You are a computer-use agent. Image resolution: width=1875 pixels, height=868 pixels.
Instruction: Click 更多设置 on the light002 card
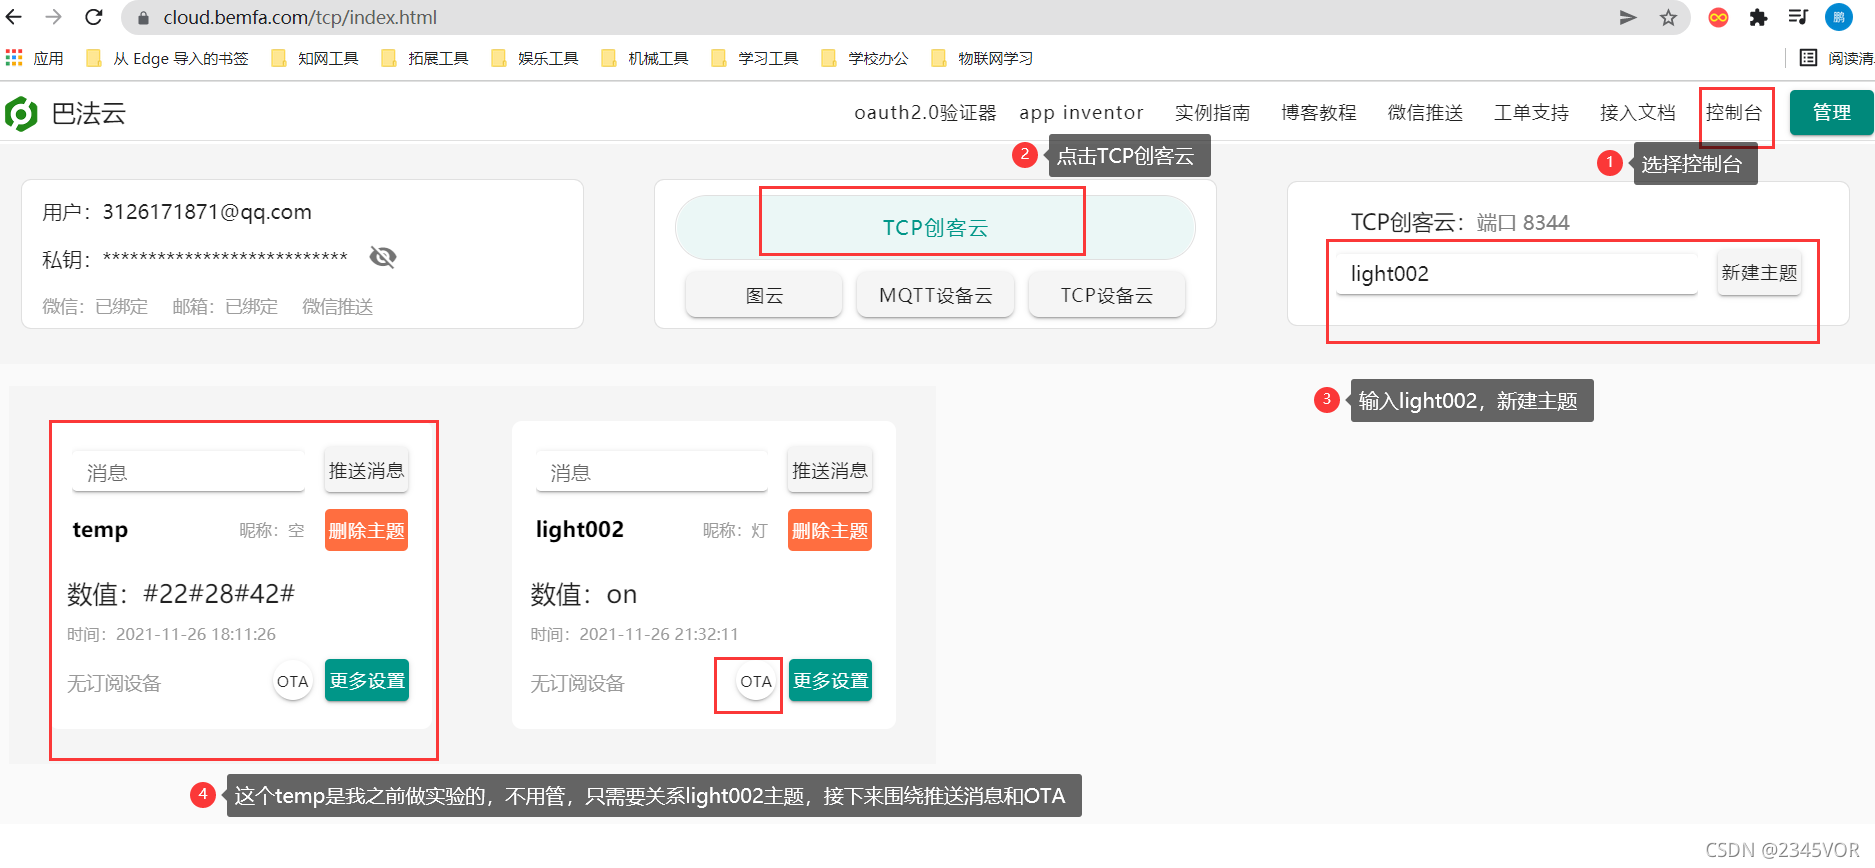click(x=830, y=680)
